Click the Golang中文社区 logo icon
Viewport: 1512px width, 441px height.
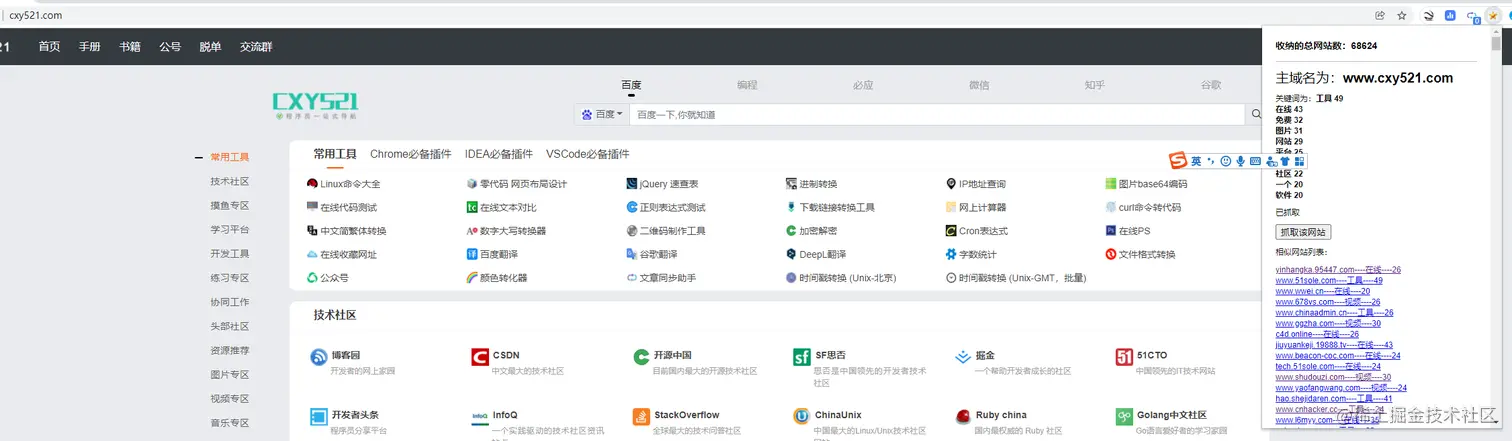coord(1124,416)
